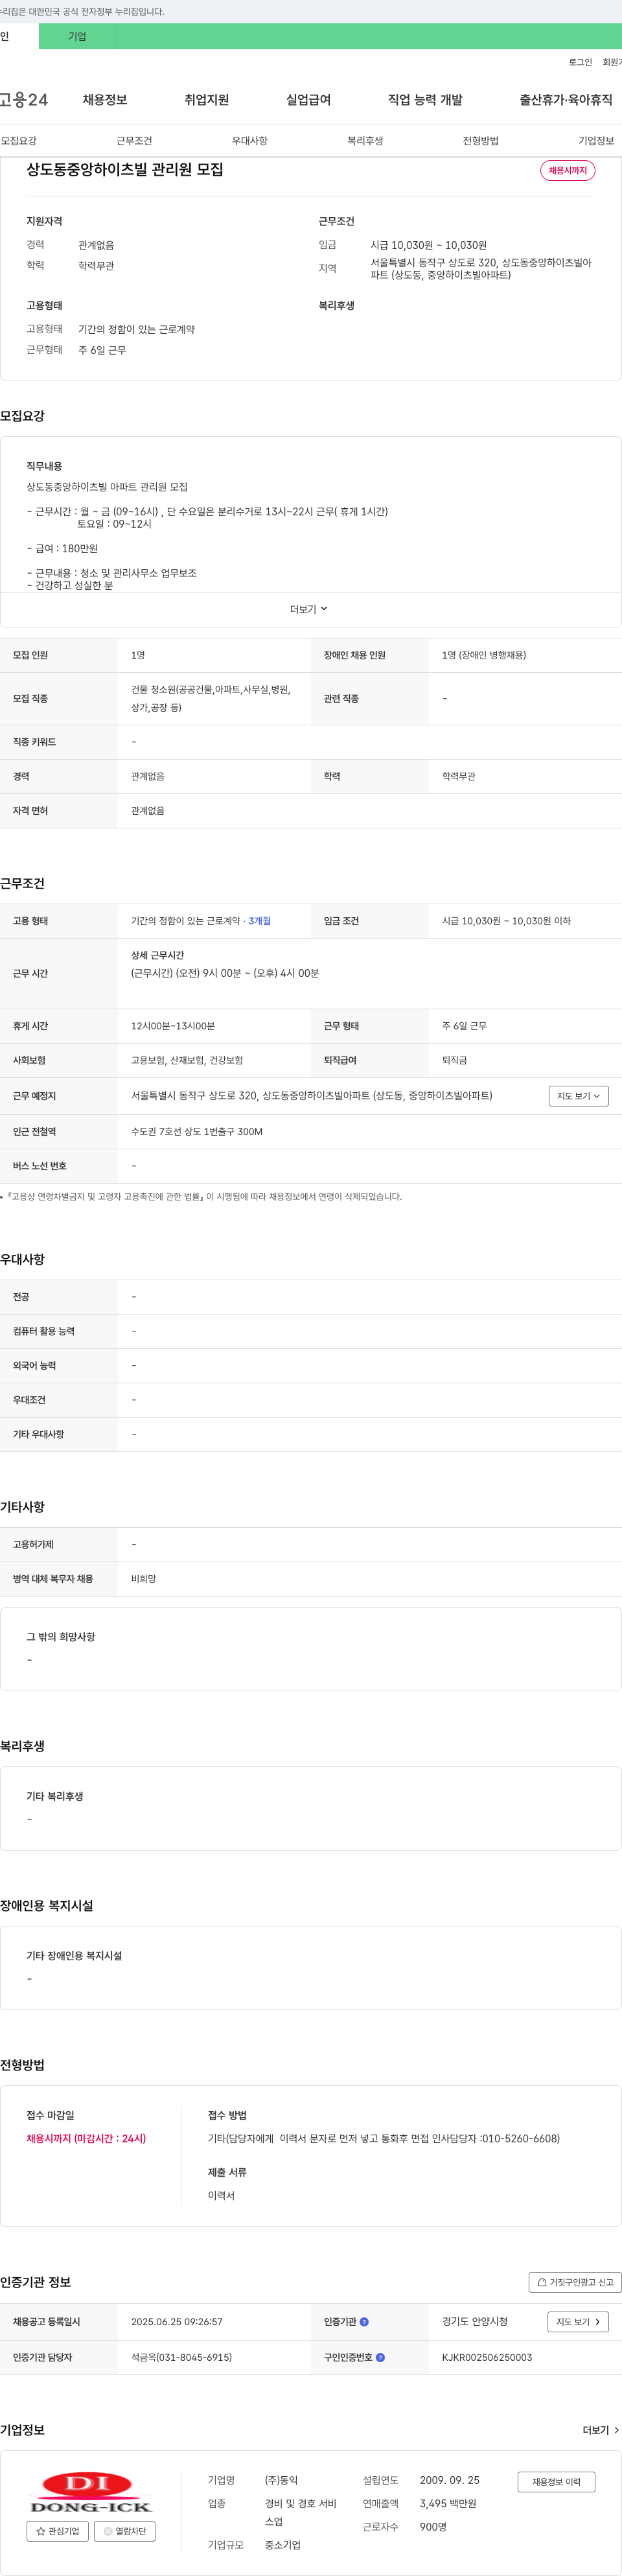Jump to the 우대사항 section tab
622x2576 pixels.
250,141
